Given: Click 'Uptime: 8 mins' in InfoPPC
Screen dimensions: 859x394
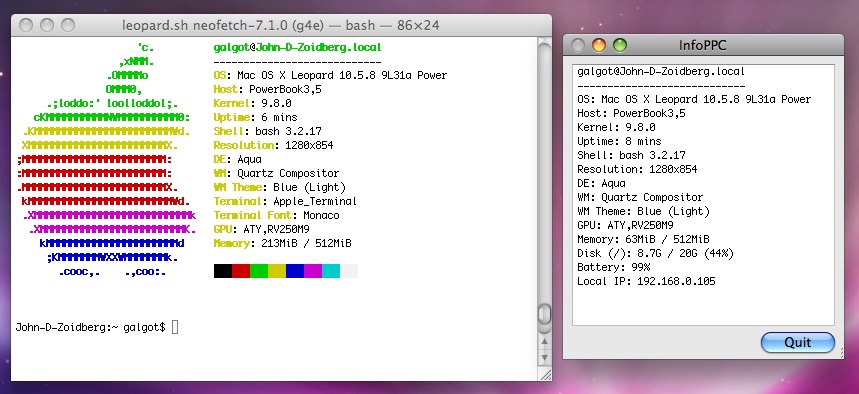Looking at the screenshot, I should tap(619, 141).
